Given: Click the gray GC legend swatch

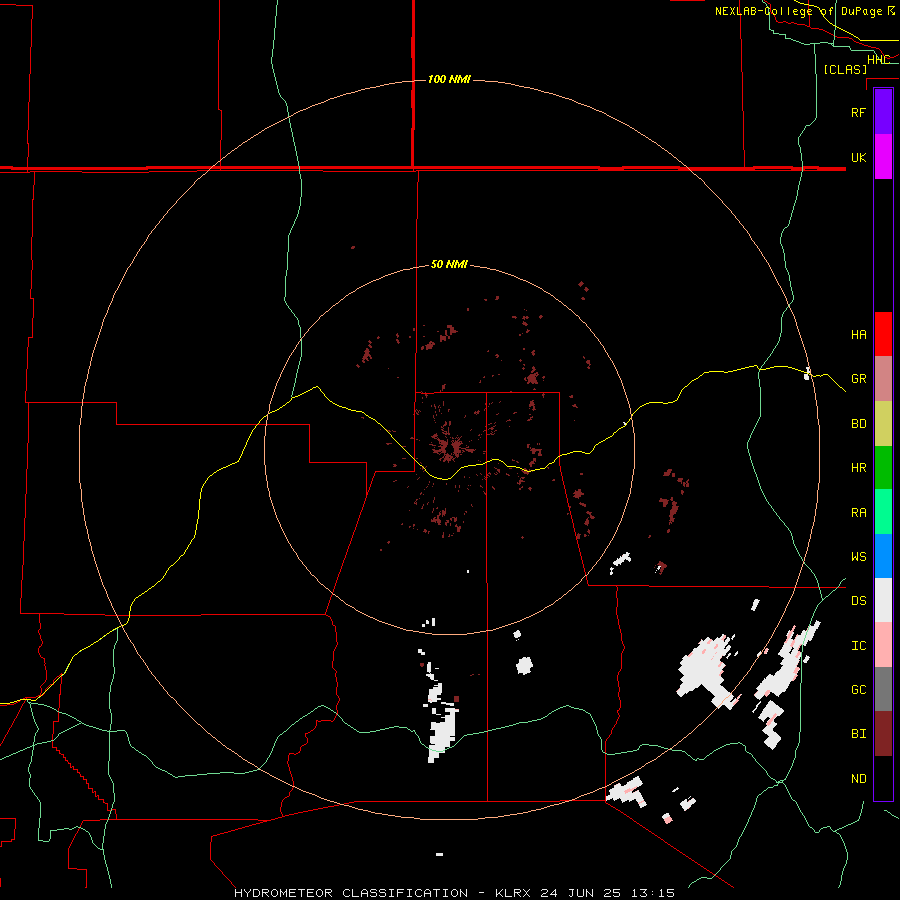Looking at the screenshot, I should click(x=883, y=689).
